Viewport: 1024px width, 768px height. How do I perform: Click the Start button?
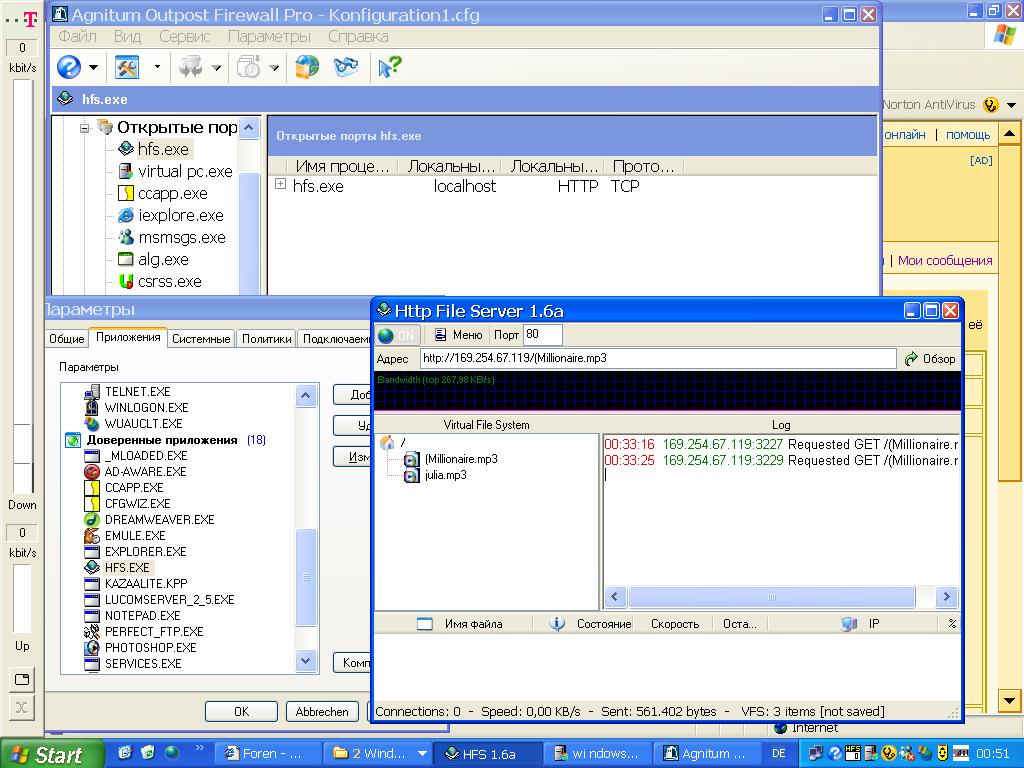pyautogui.click(x=51, y=753)
